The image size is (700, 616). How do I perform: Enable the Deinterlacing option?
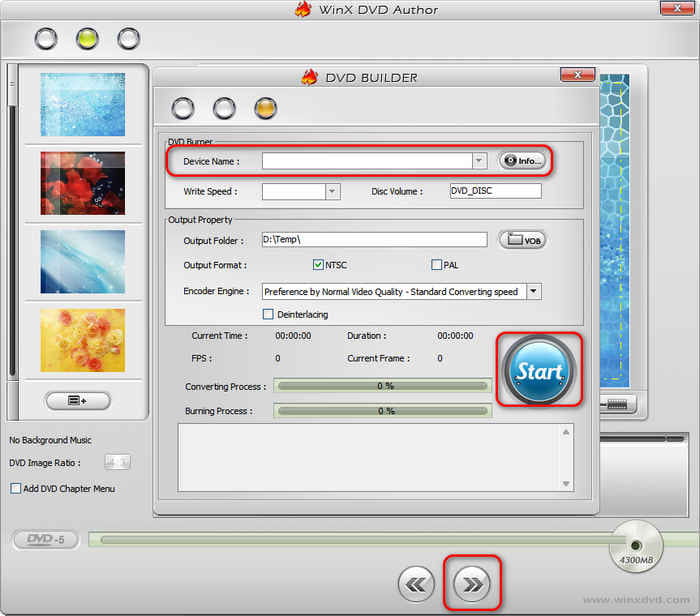268,314
